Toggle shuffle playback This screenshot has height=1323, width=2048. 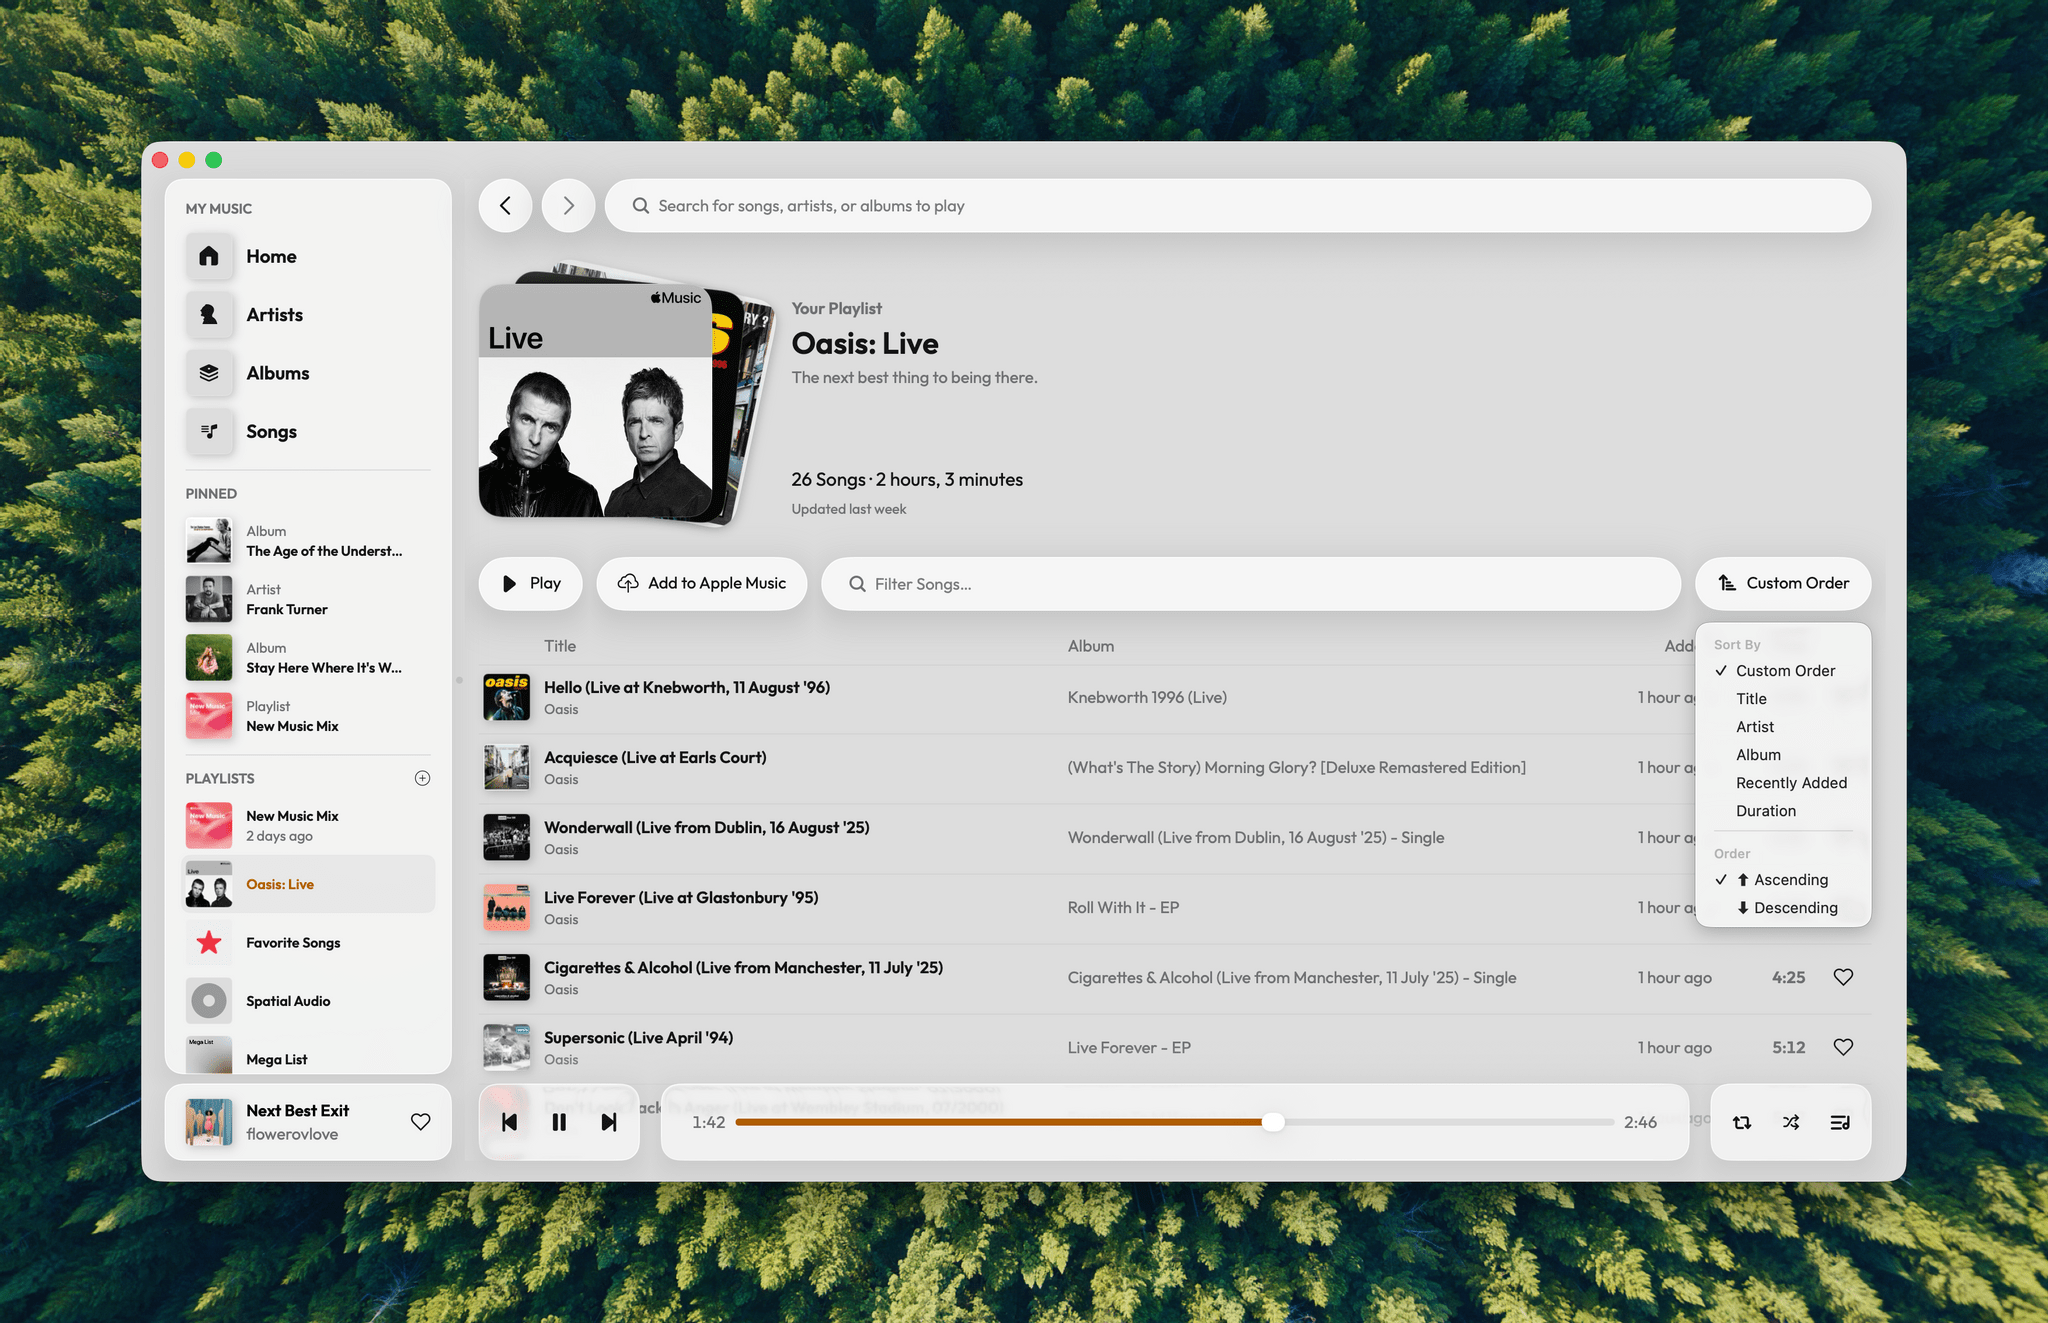(x=1791, y=1122)
